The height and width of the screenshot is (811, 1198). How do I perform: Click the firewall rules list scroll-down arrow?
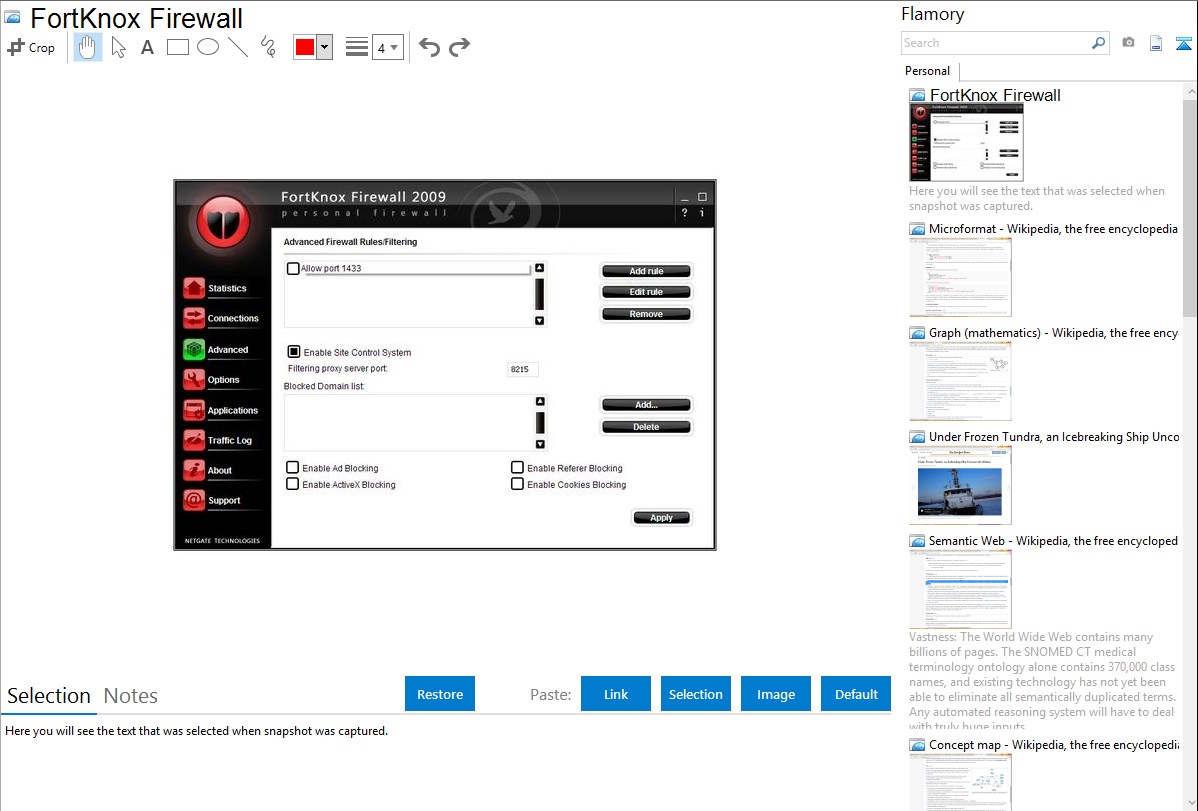point(539,321)
